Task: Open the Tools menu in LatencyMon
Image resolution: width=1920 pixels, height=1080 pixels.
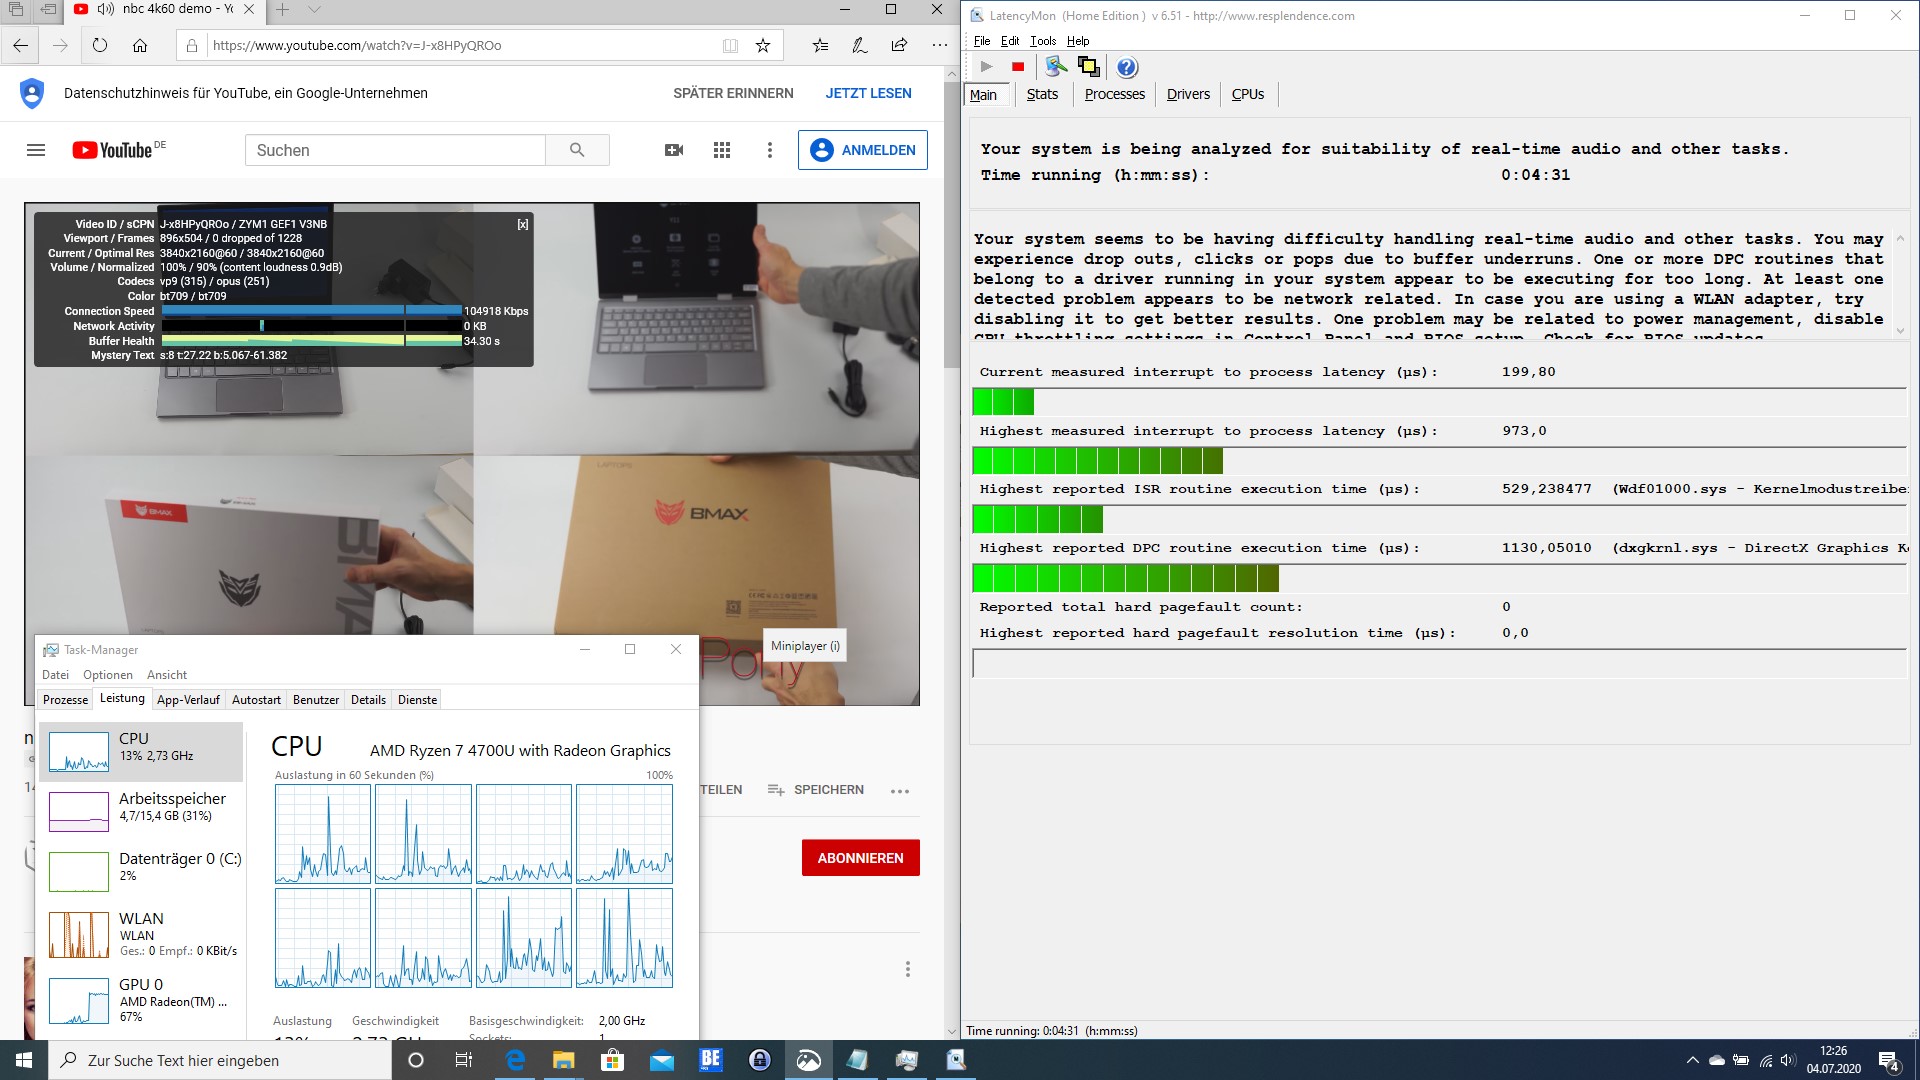Action: point(1042,41)
